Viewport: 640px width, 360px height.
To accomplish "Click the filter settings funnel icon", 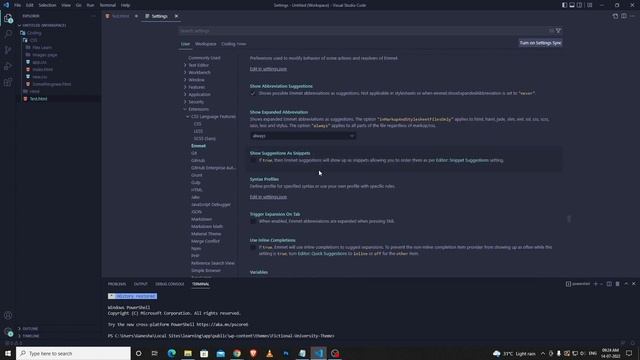I will pyautogui.click(x=558, y=31).
